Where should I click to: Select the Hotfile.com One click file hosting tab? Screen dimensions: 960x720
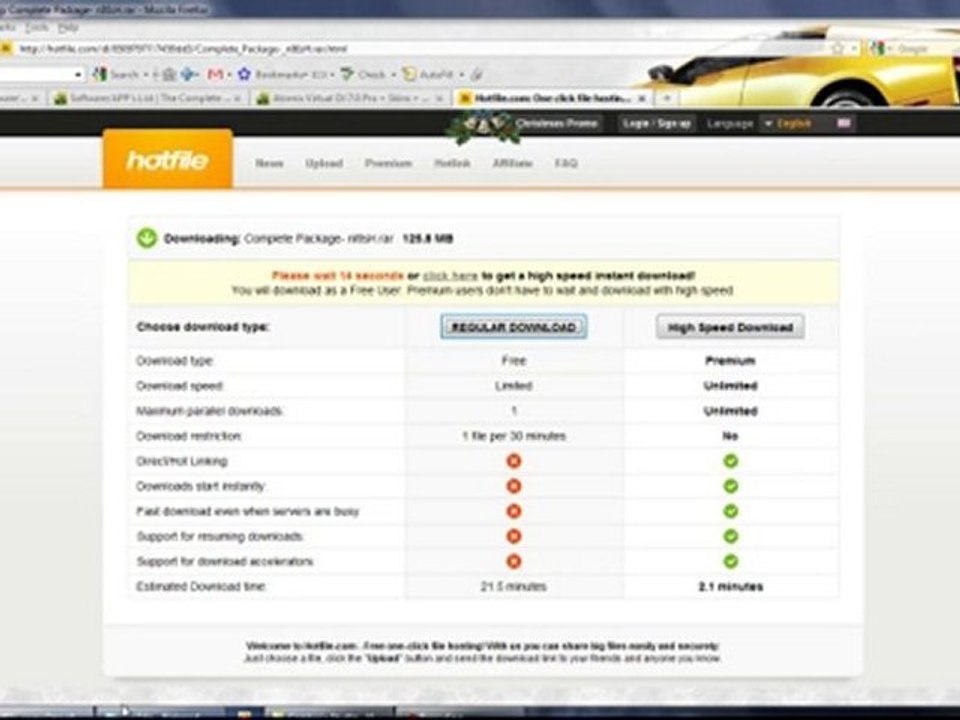(x=552, y=98)
